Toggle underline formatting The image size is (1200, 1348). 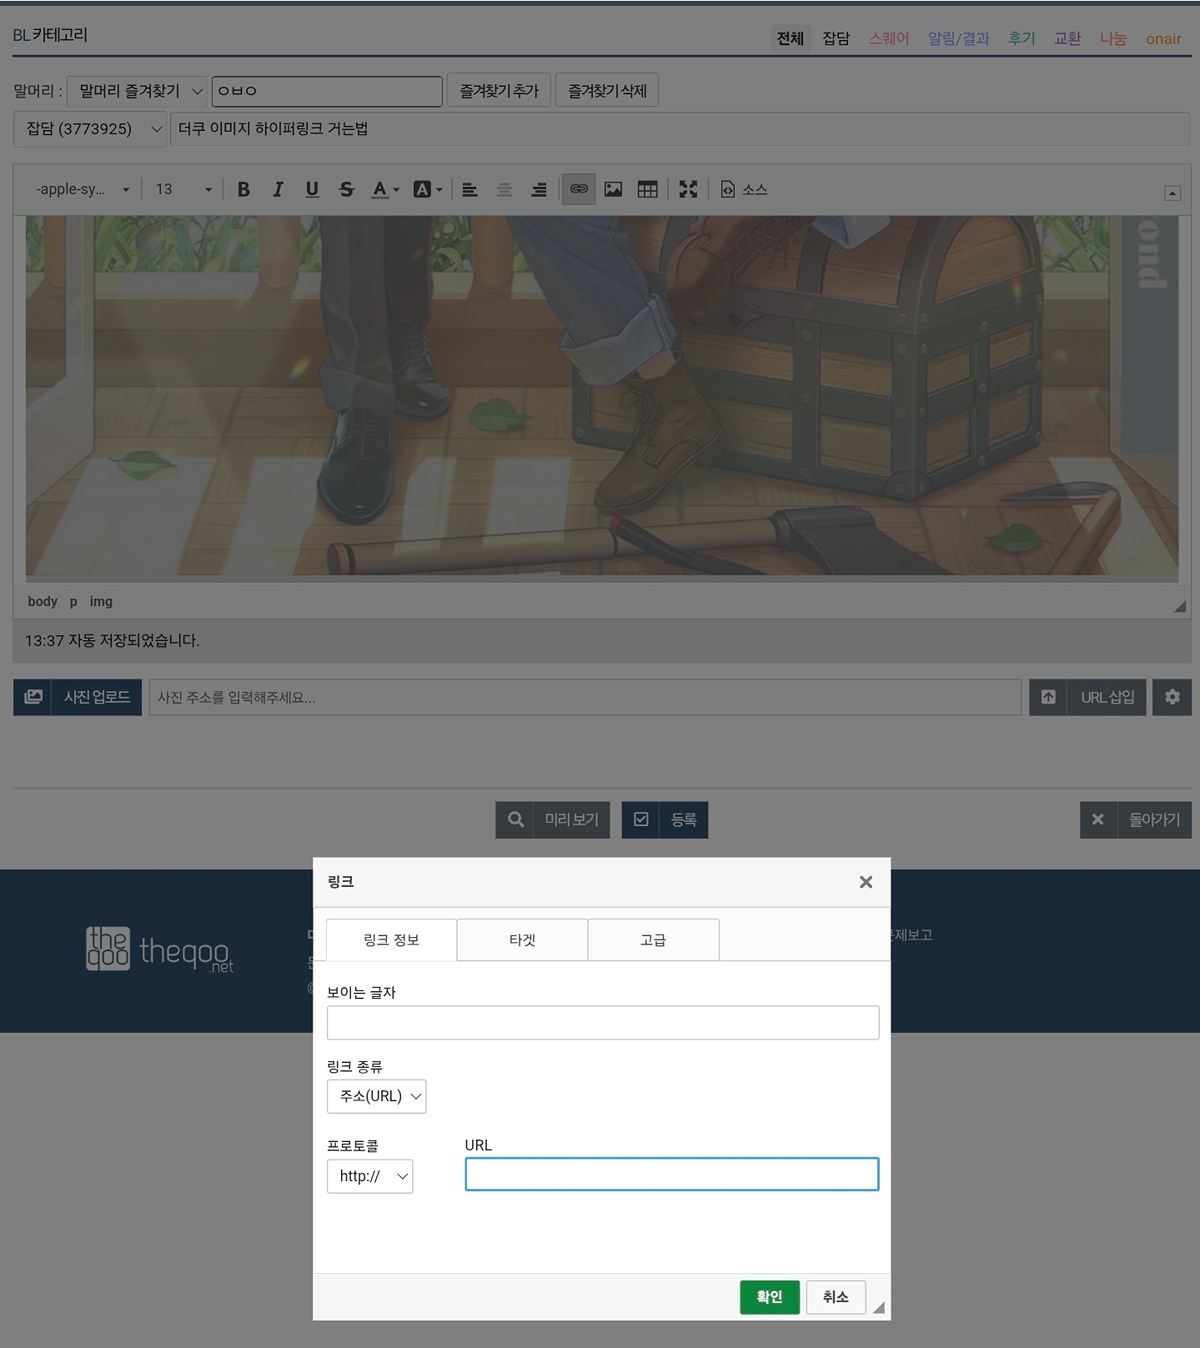[x=312, y=189]
